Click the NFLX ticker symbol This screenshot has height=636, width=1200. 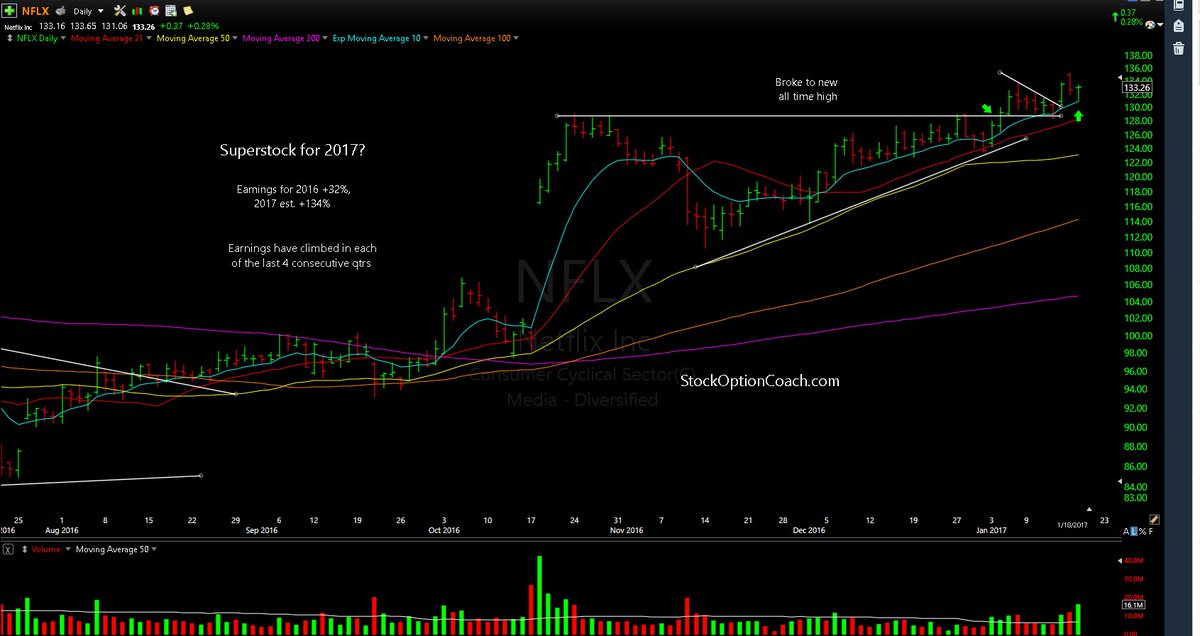tap(36, 11)
